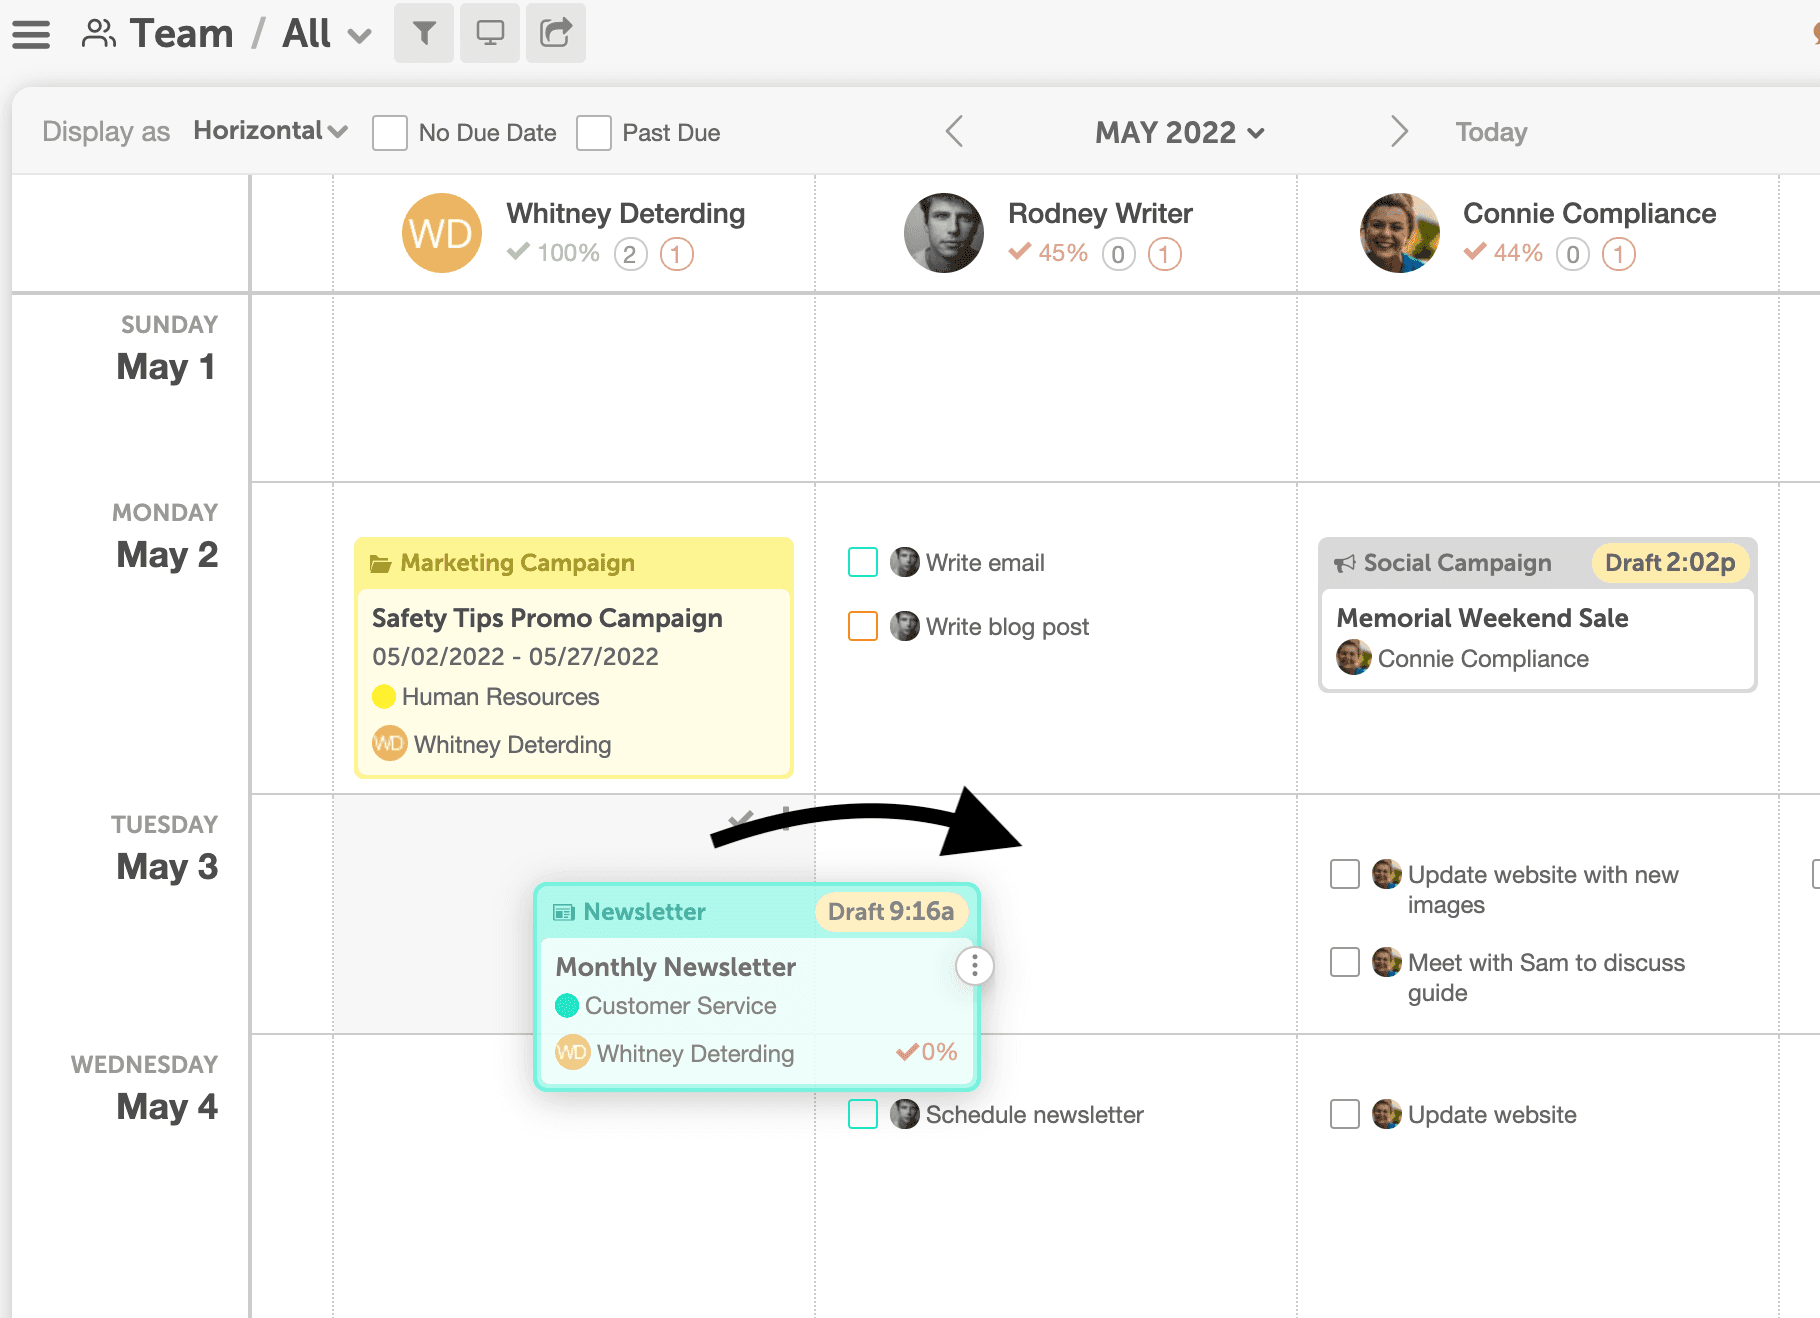1820x1318 pixels.
Task: Go to next month arrow
Action: pyautogui.click(x=1399, y=131)
